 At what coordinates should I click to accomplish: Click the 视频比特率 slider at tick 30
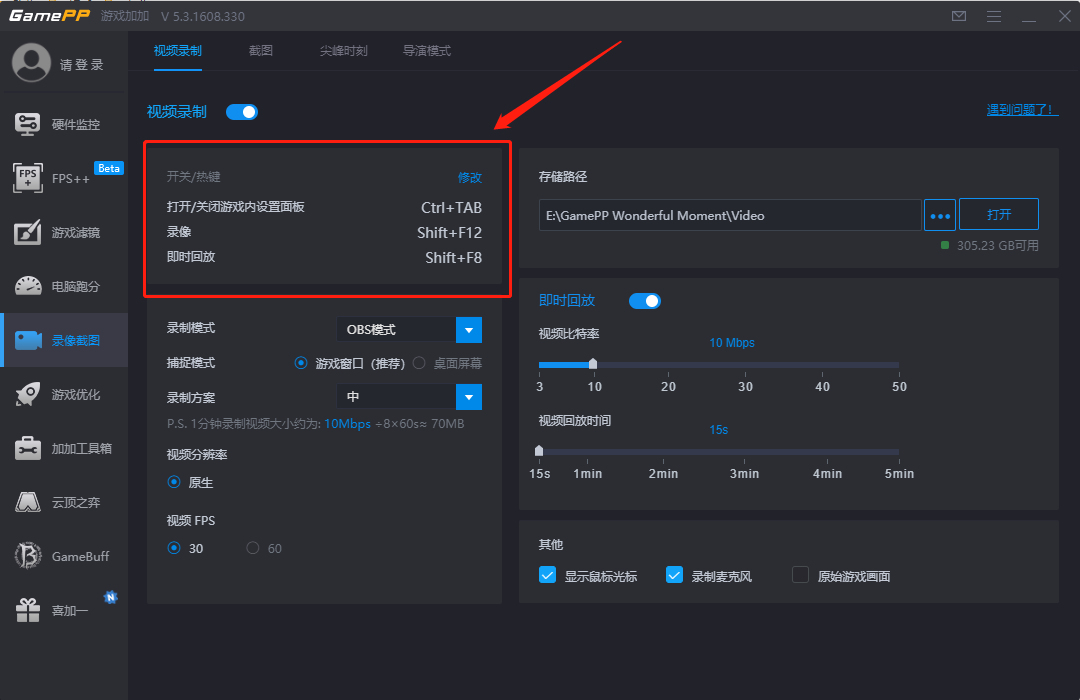click(x=745, y=364)
